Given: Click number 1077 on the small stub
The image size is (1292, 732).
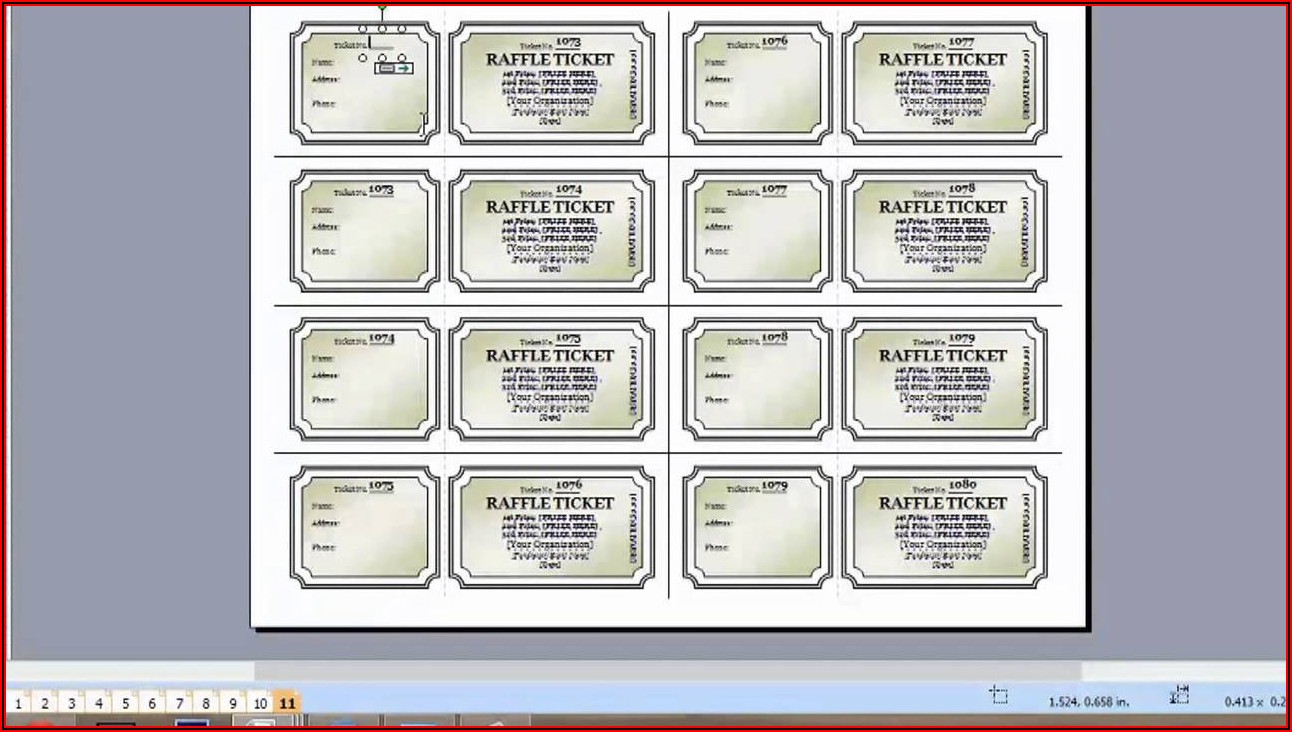Looking at the screenshot, I should click(x=774, y=189).
